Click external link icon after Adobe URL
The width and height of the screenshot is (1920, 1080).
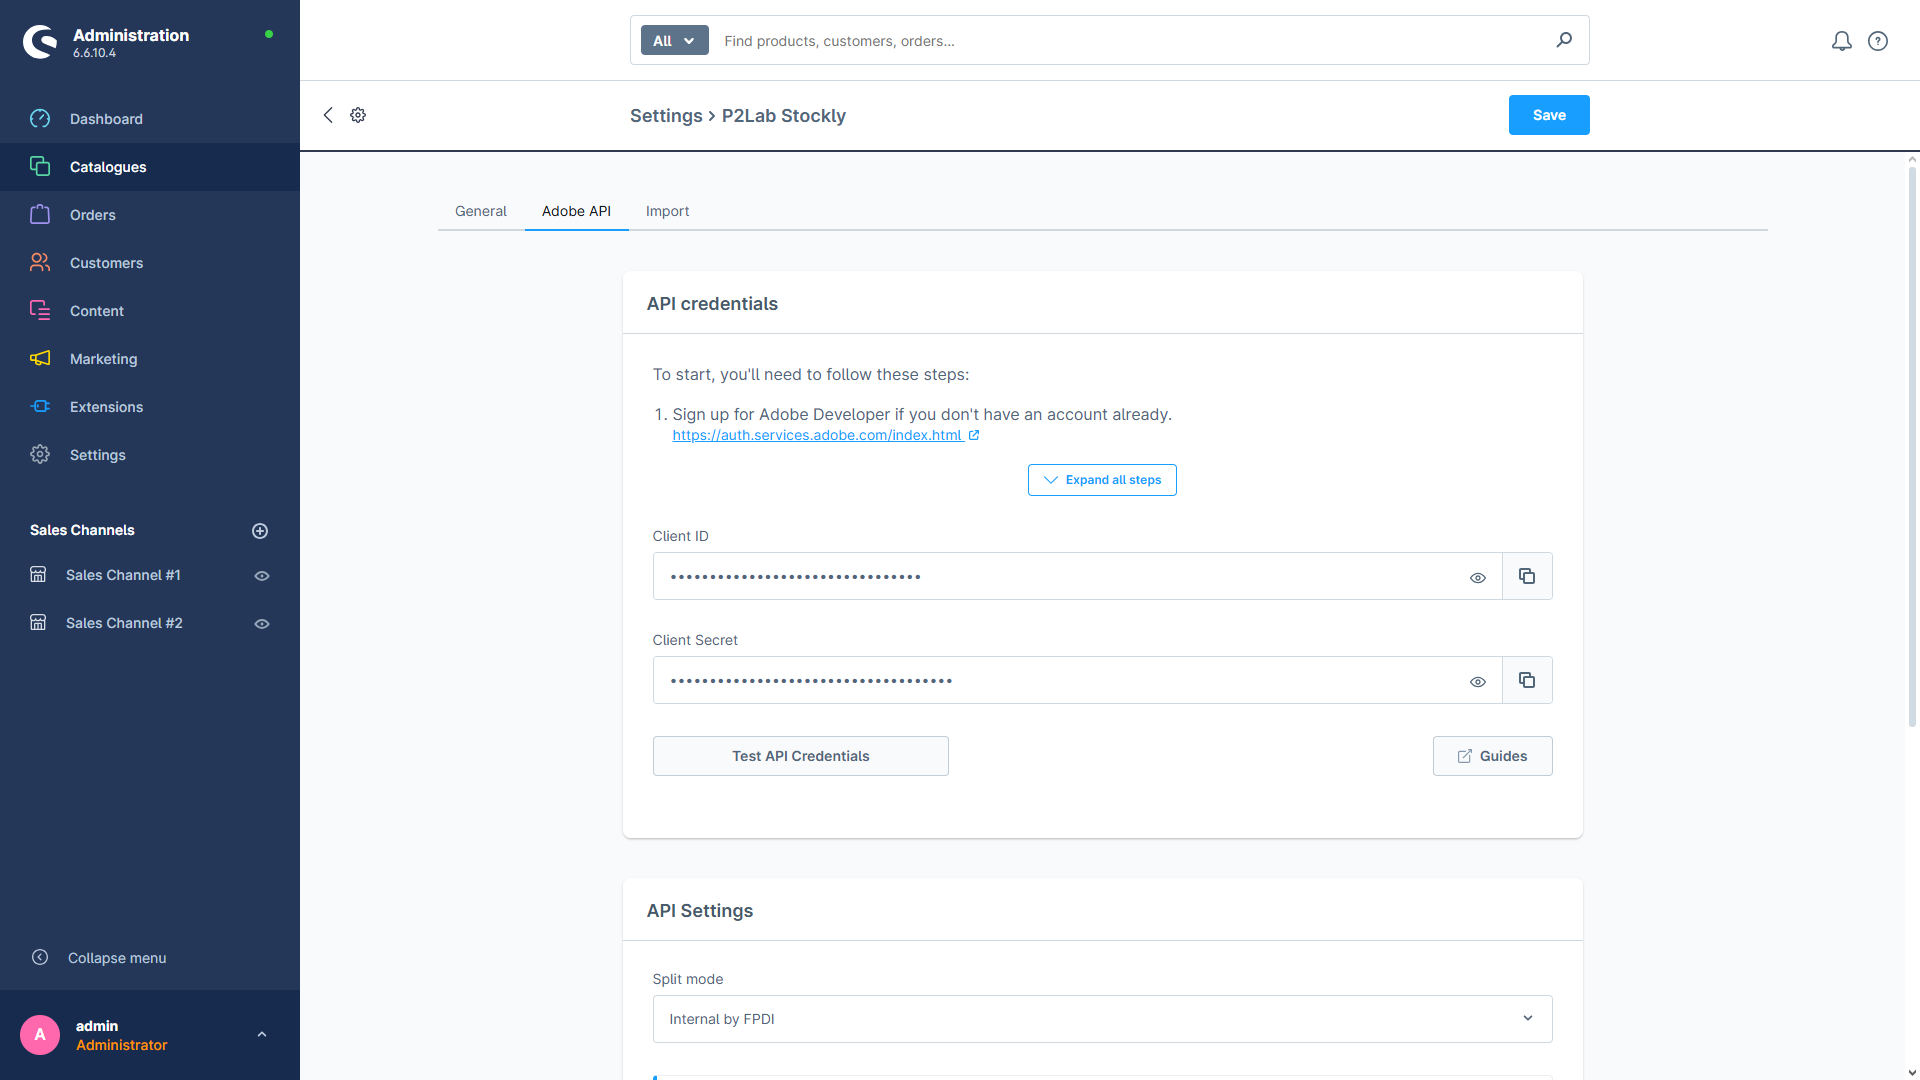tap(974, 435)
